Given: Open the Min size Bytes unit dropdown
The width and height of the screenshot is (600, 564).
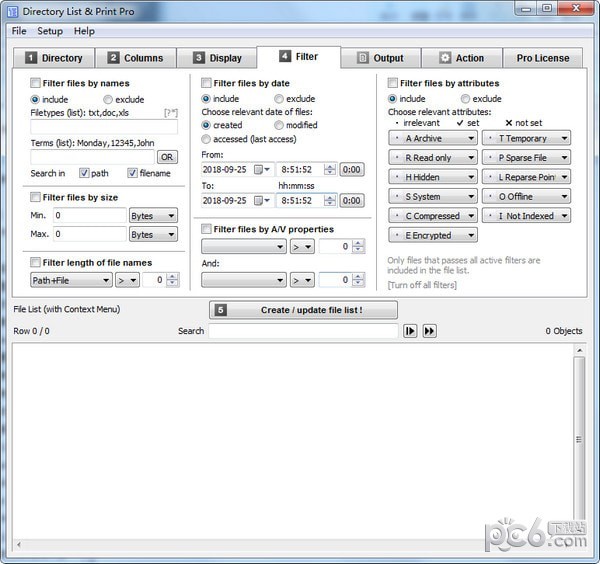Looking at the screenshot, I should (x=153, y=216).
